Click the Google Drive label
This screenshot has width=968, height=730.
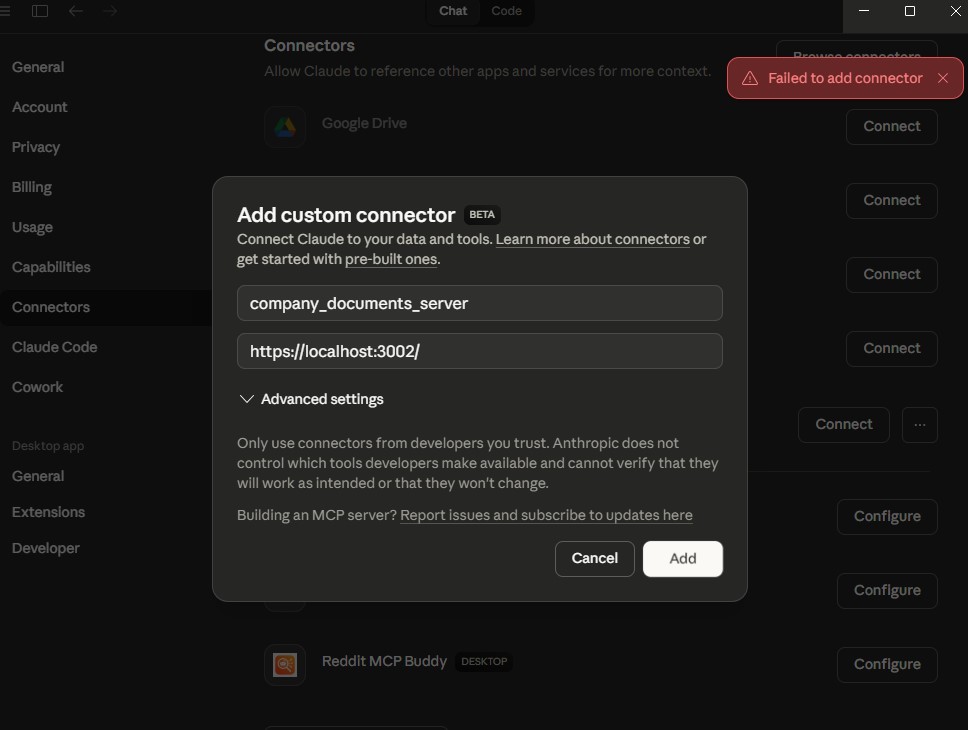pos(364,124)
